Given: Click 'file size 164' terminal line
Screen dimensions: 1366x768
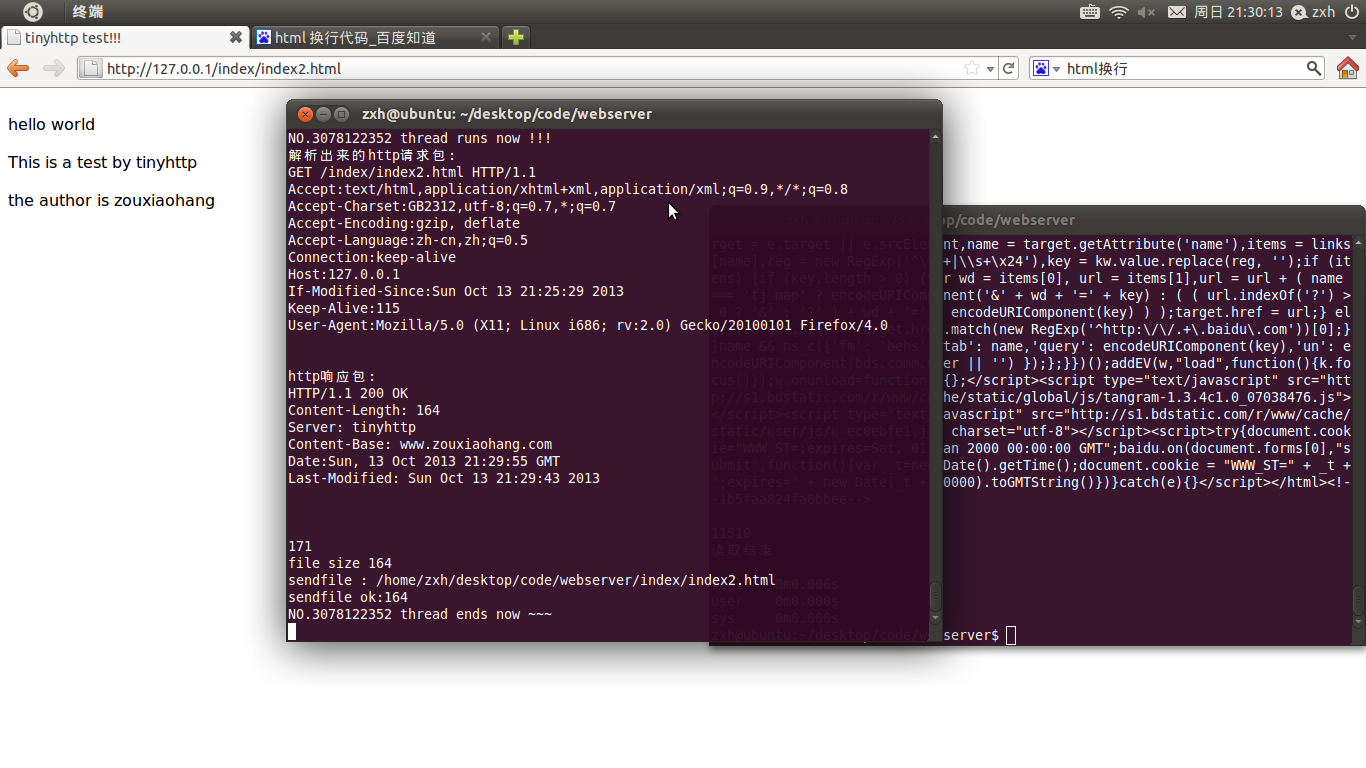Looking at the screenshot, I should click(340, 563).
